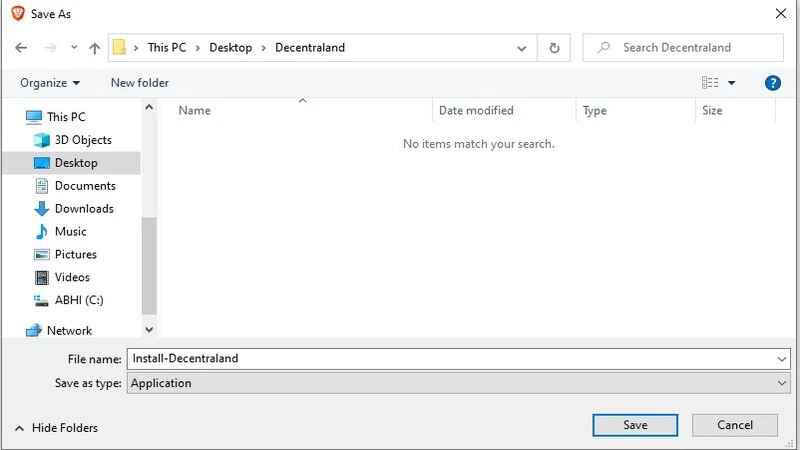
Task: Click the Back navigation arrow
Action: point(21,48)
